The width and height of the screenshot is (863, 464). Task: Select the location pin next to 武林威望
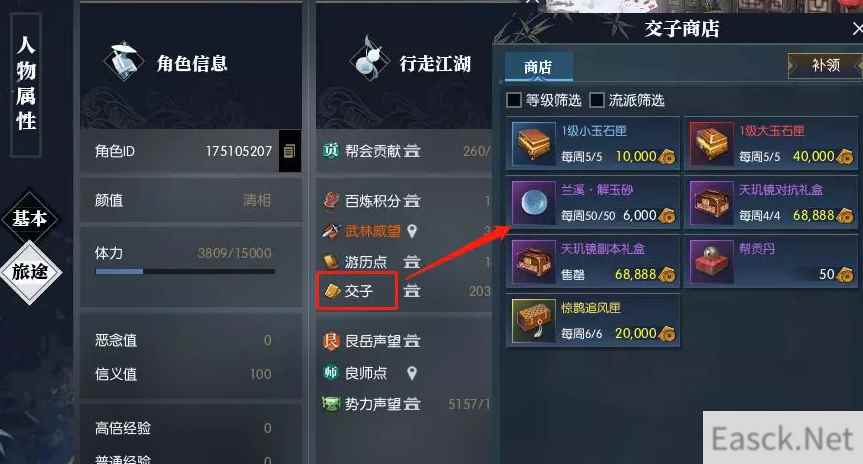(412, 231)
